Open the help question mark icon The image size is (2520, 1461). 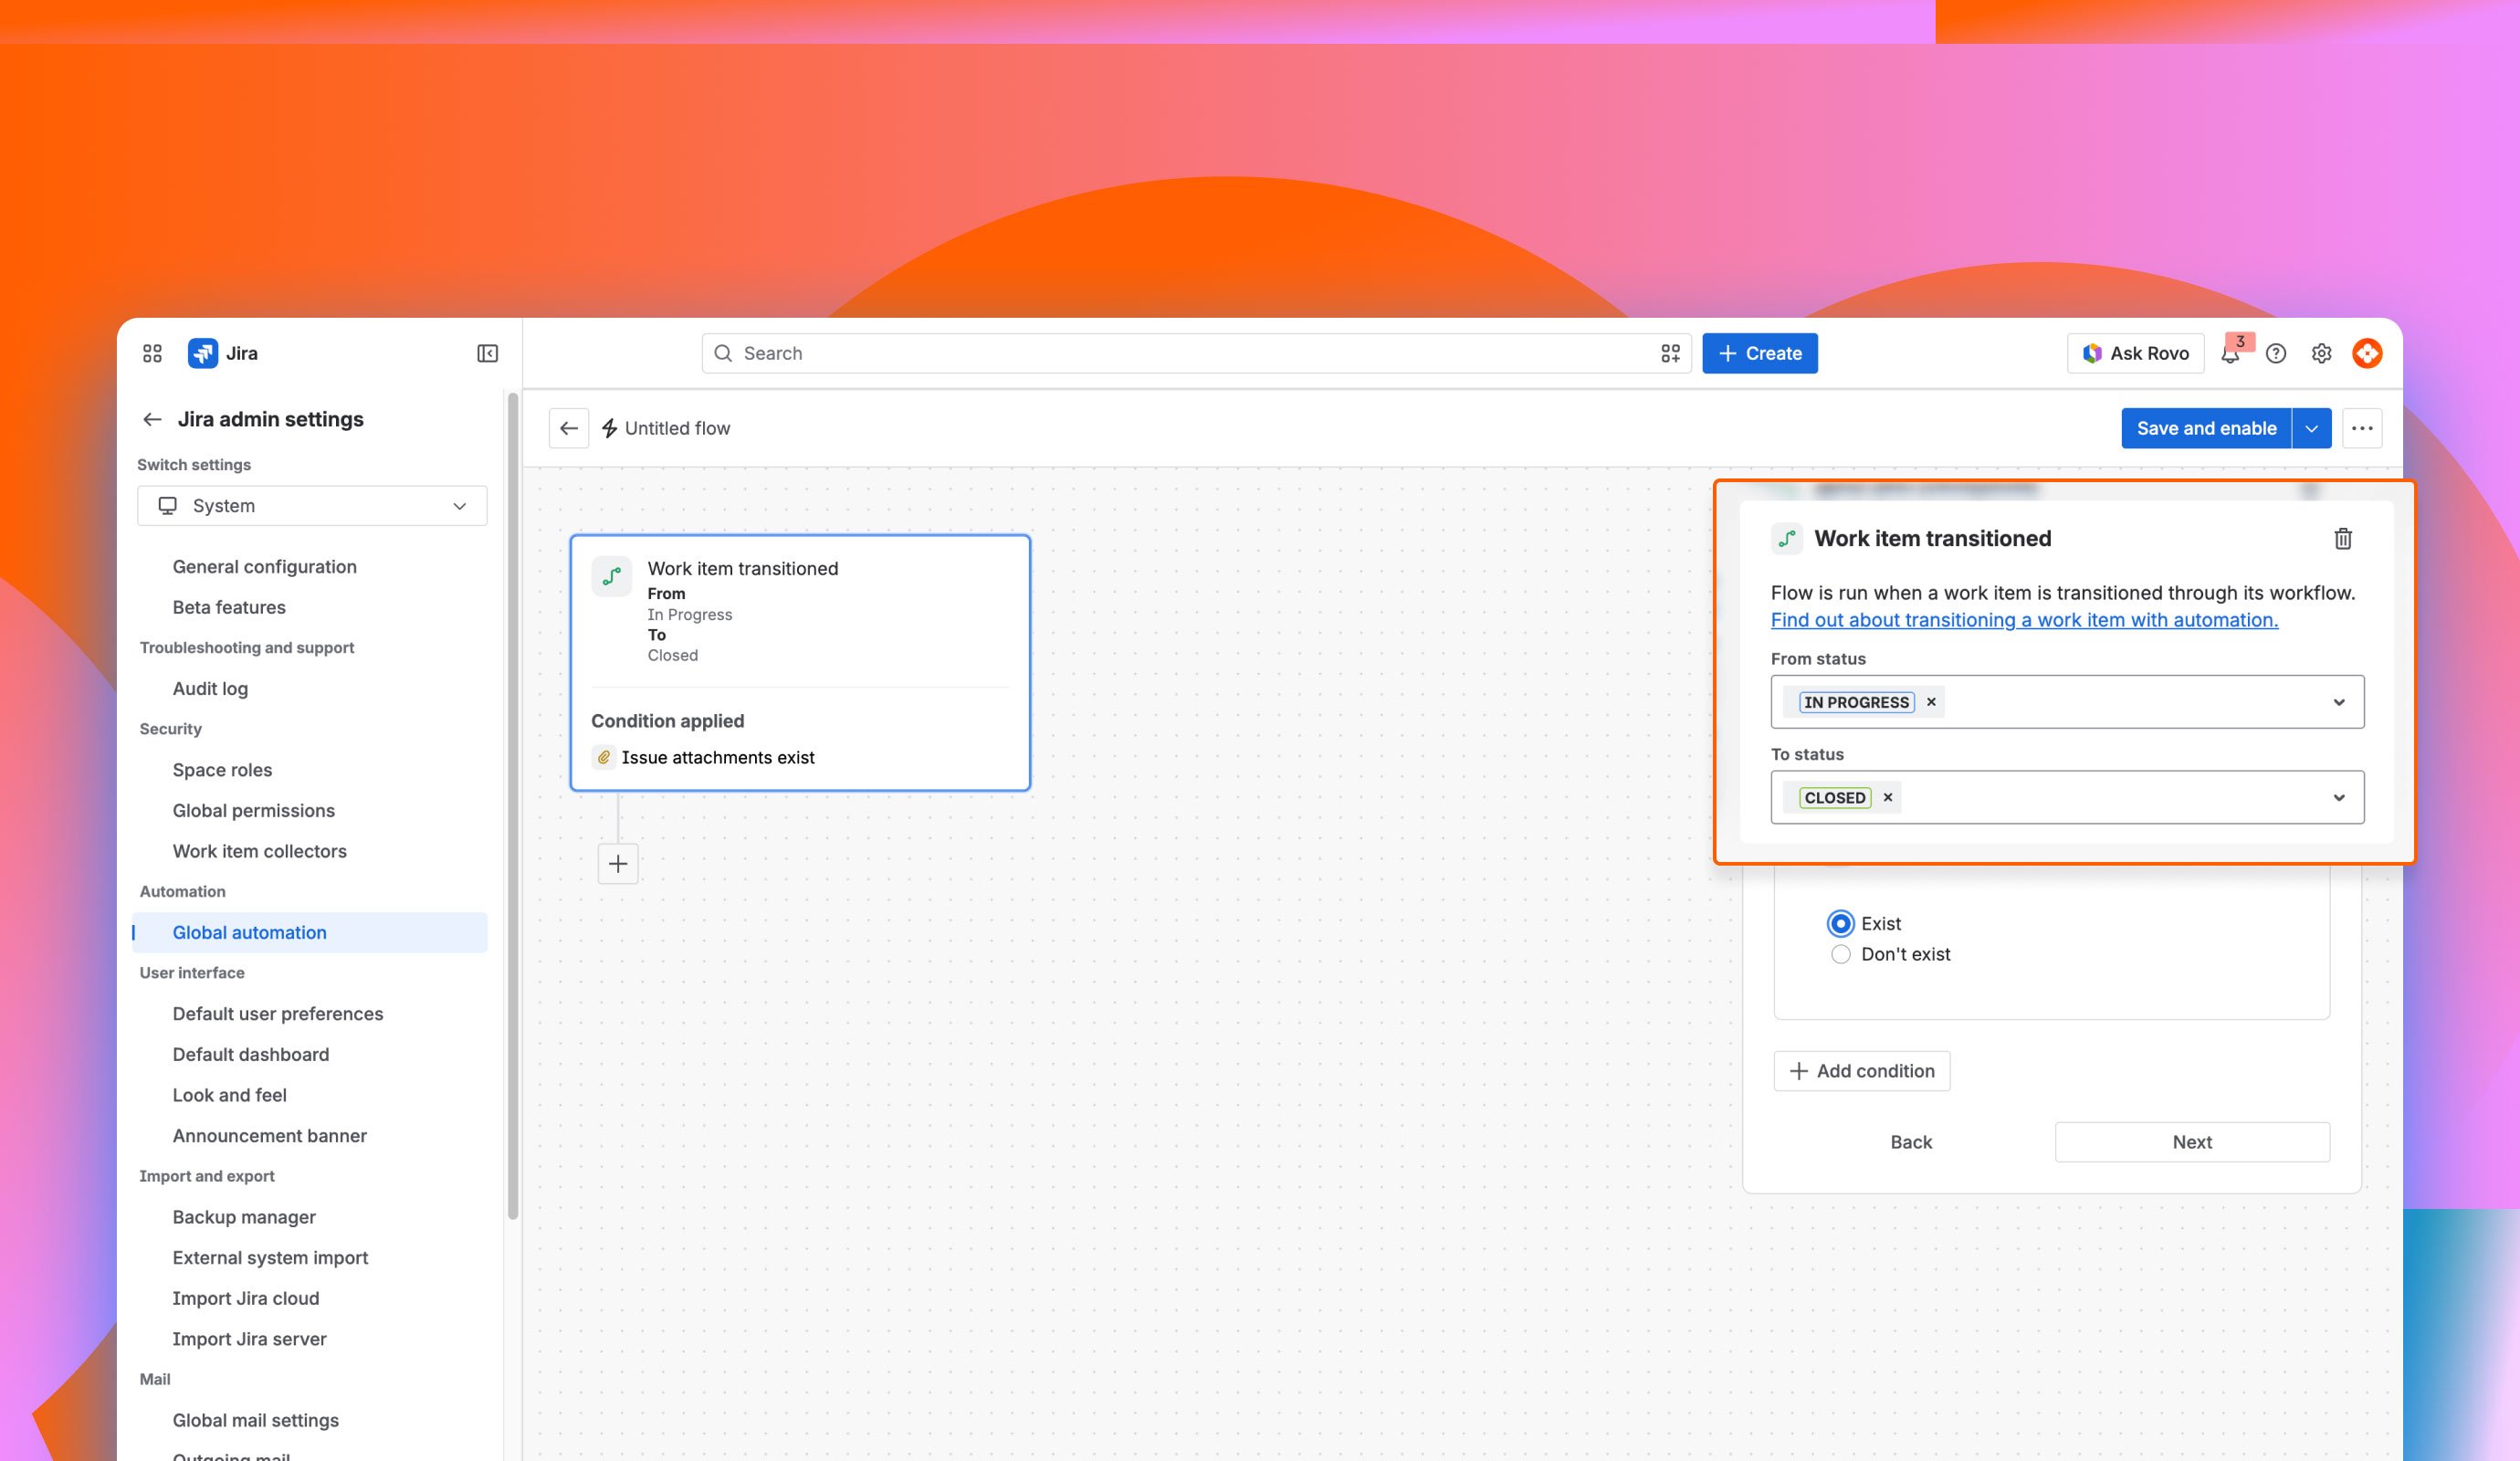pos(2276,353)
